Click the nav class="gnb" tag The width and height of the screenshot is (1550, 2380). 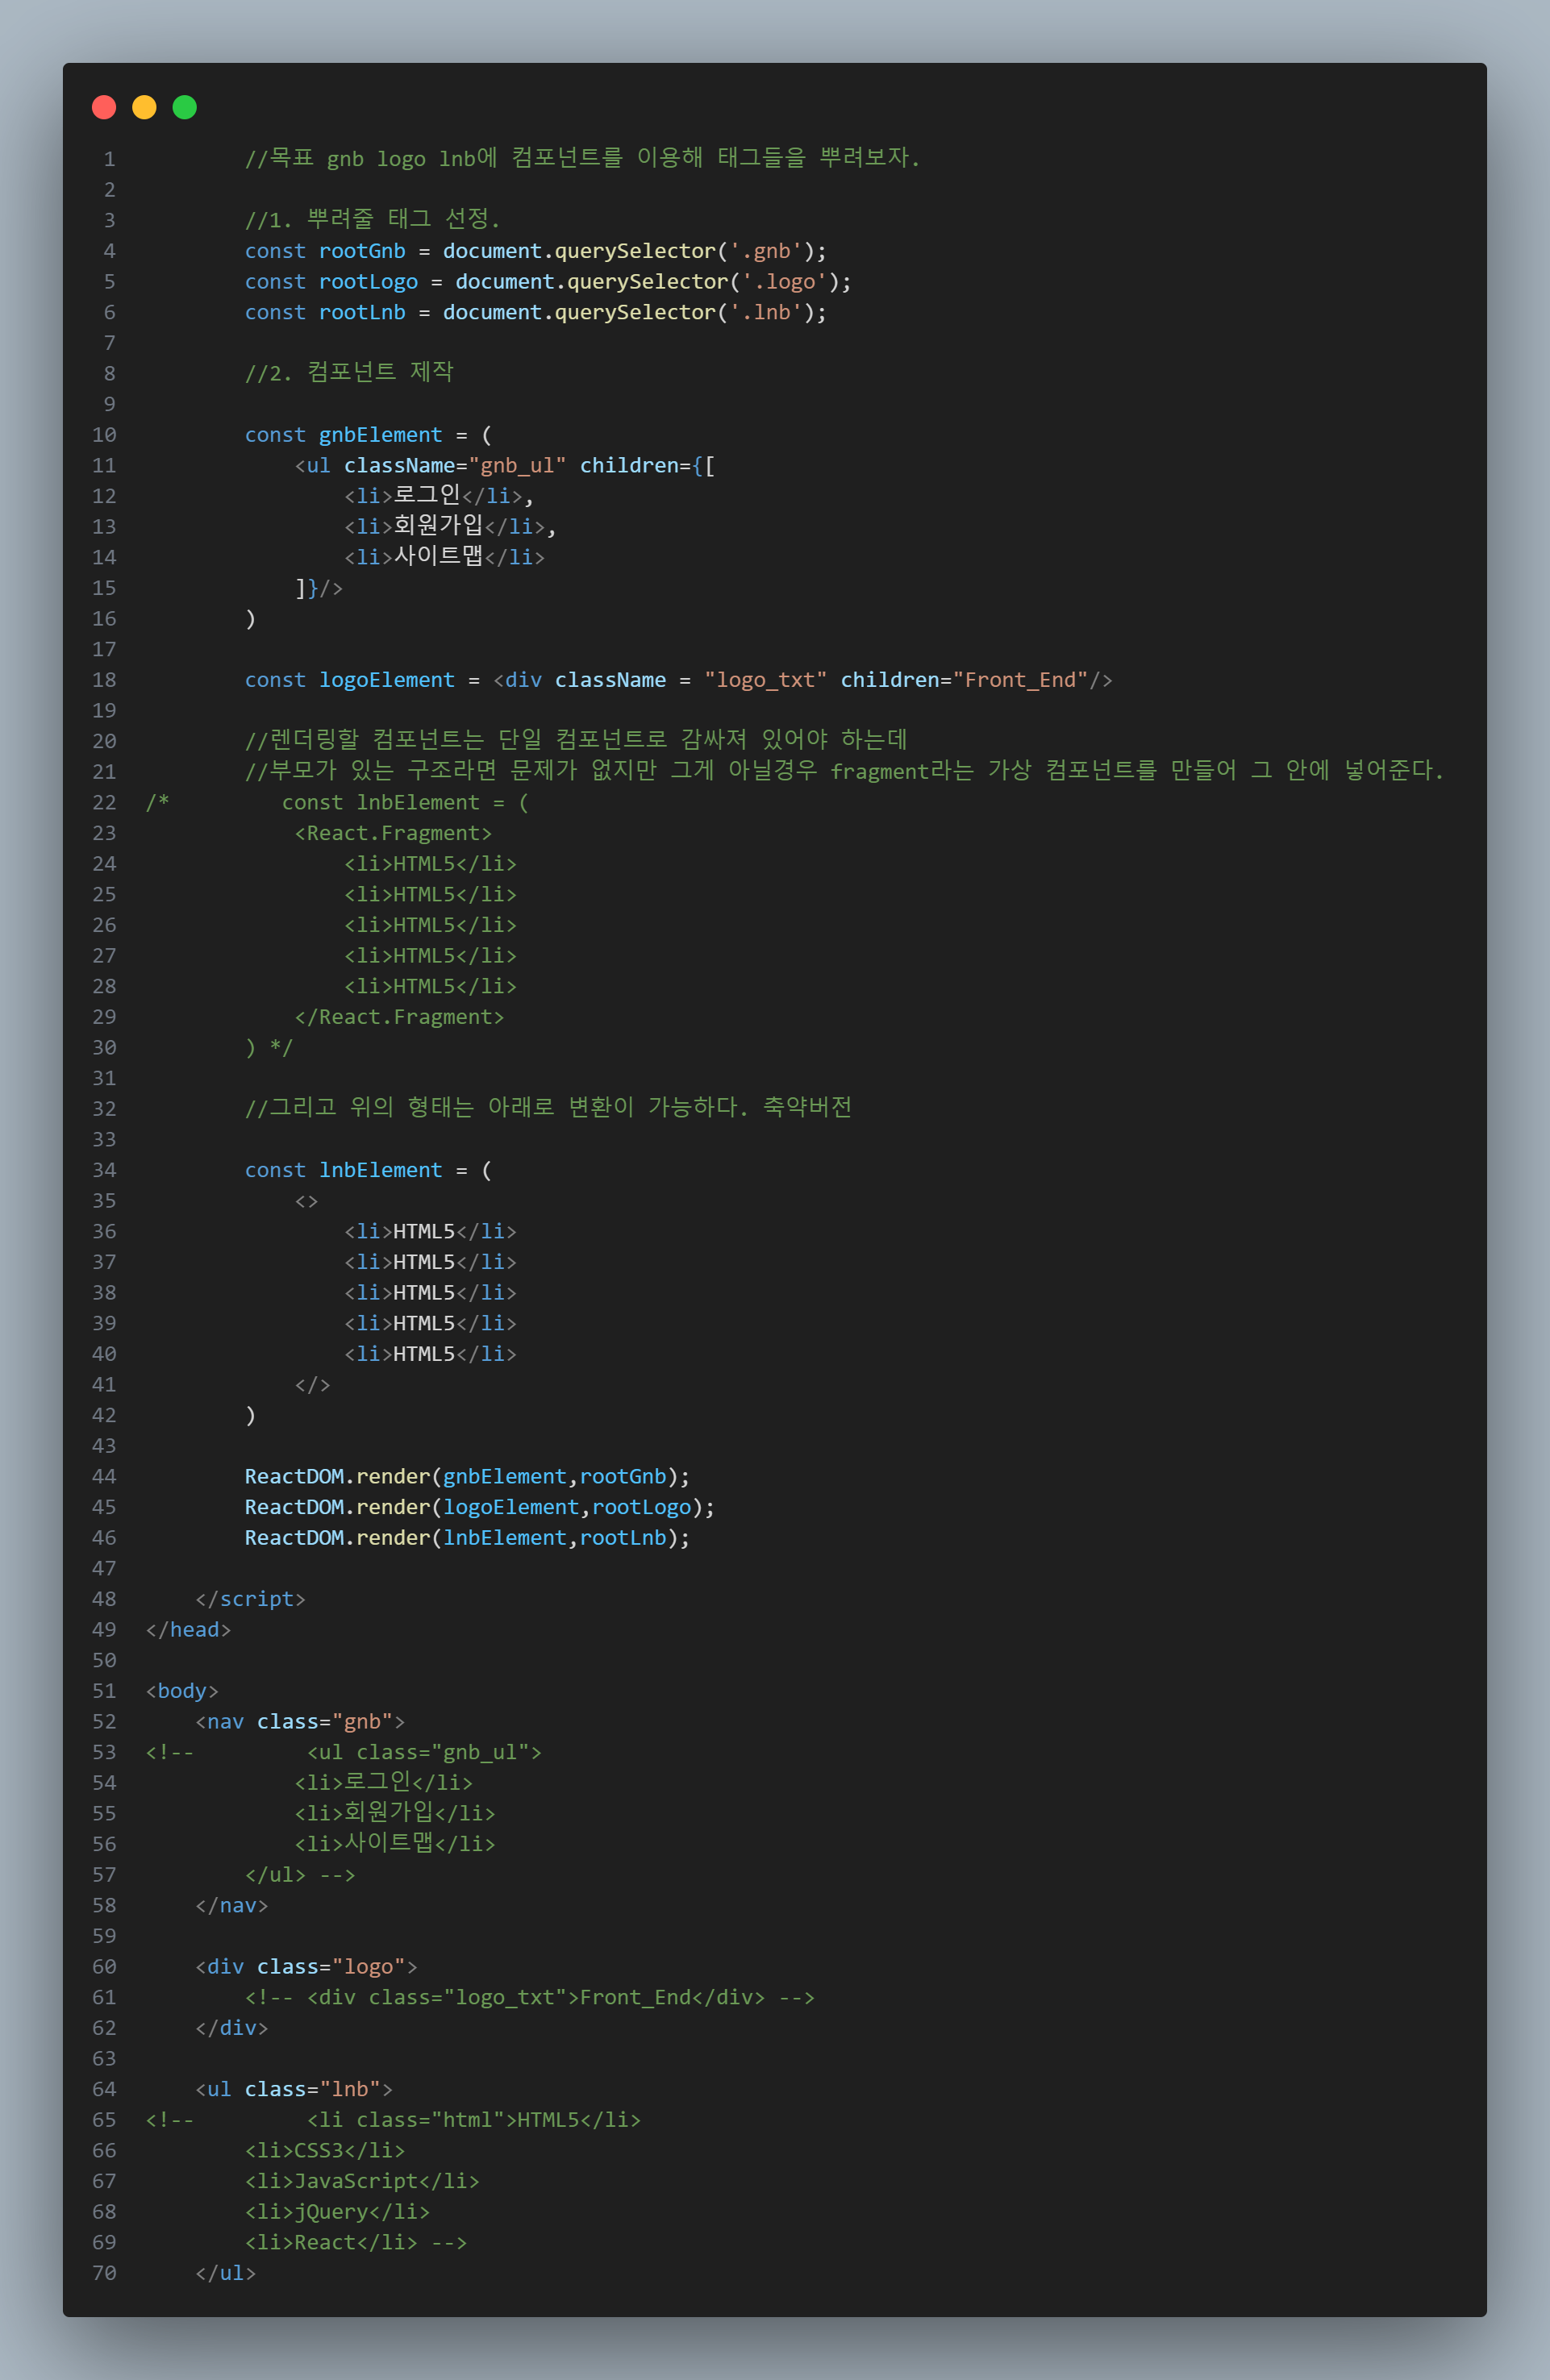coord(300,1722)
